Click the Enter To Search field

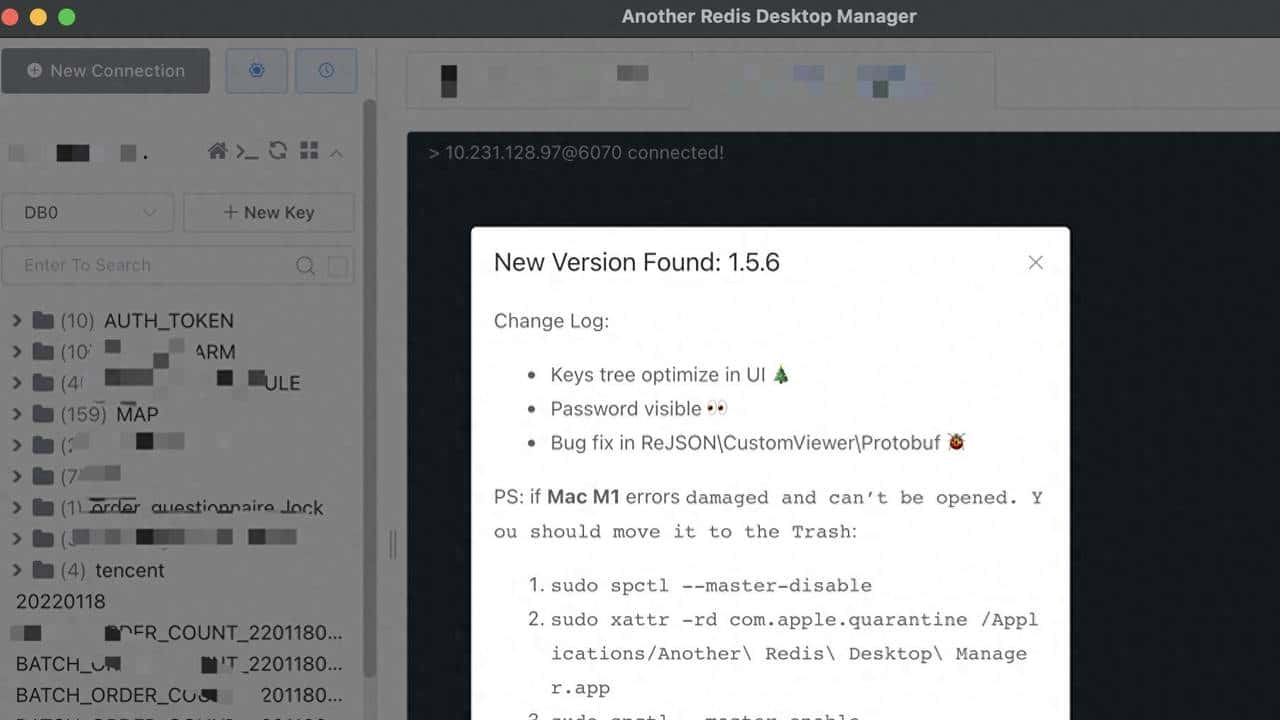tap(150, 266)
